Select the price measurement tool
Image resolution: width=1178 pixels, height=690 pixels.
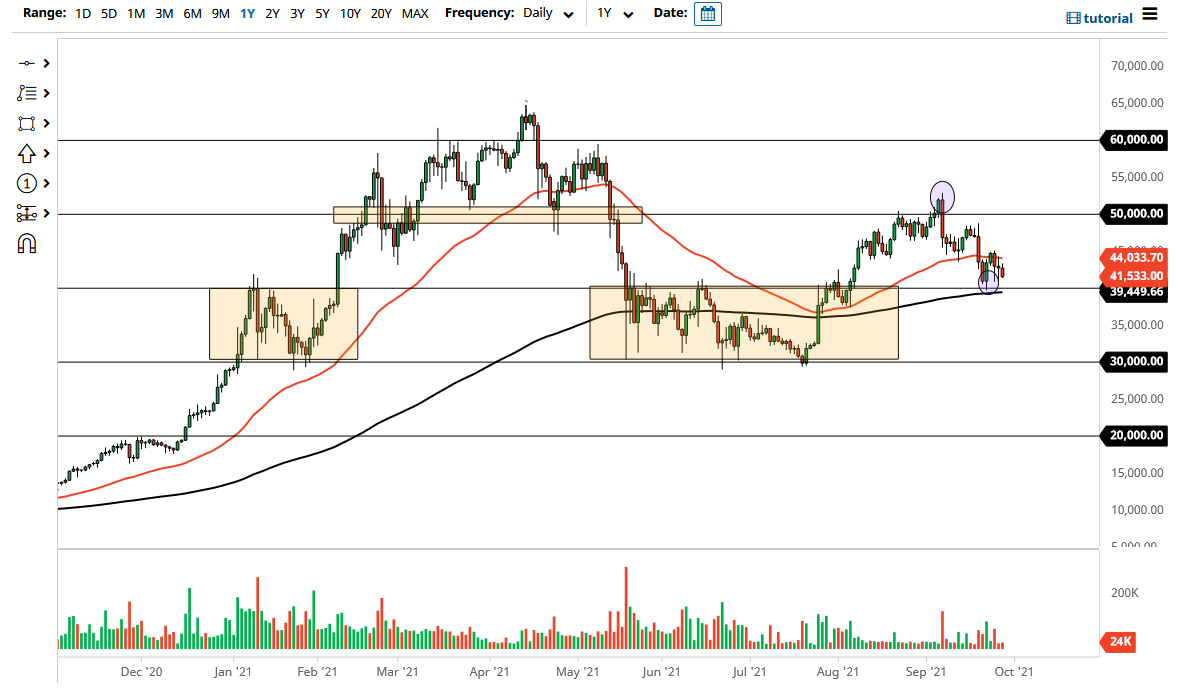pos(28,213)
